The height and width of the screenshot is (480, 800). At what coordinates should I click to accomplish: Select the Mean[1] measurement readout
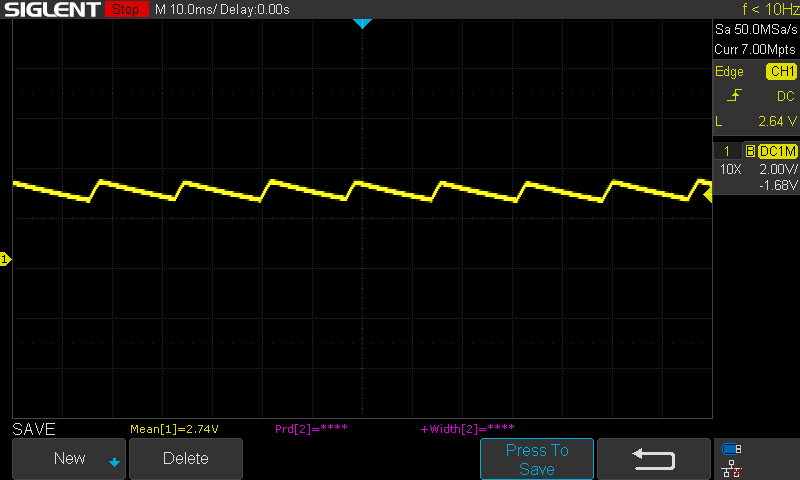(174, 429)
